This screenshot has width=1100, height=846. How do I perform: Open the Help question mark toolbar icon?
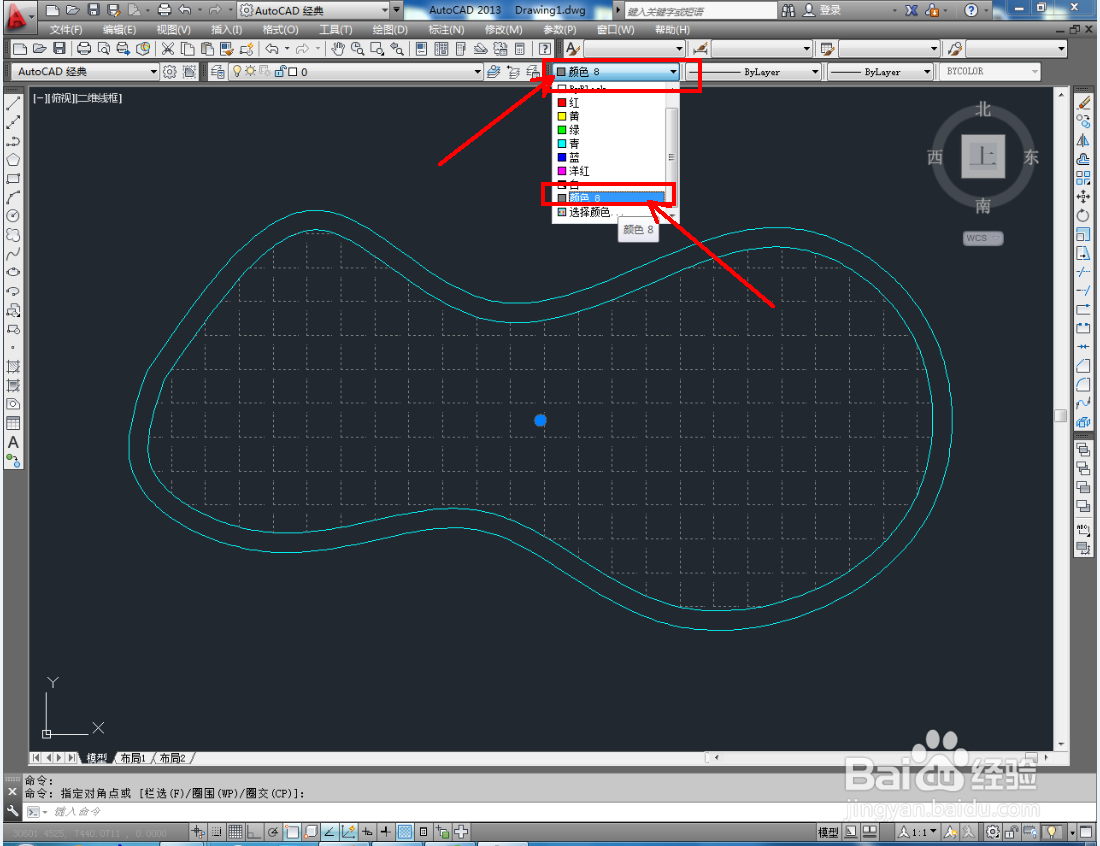[x=544, y=48]
